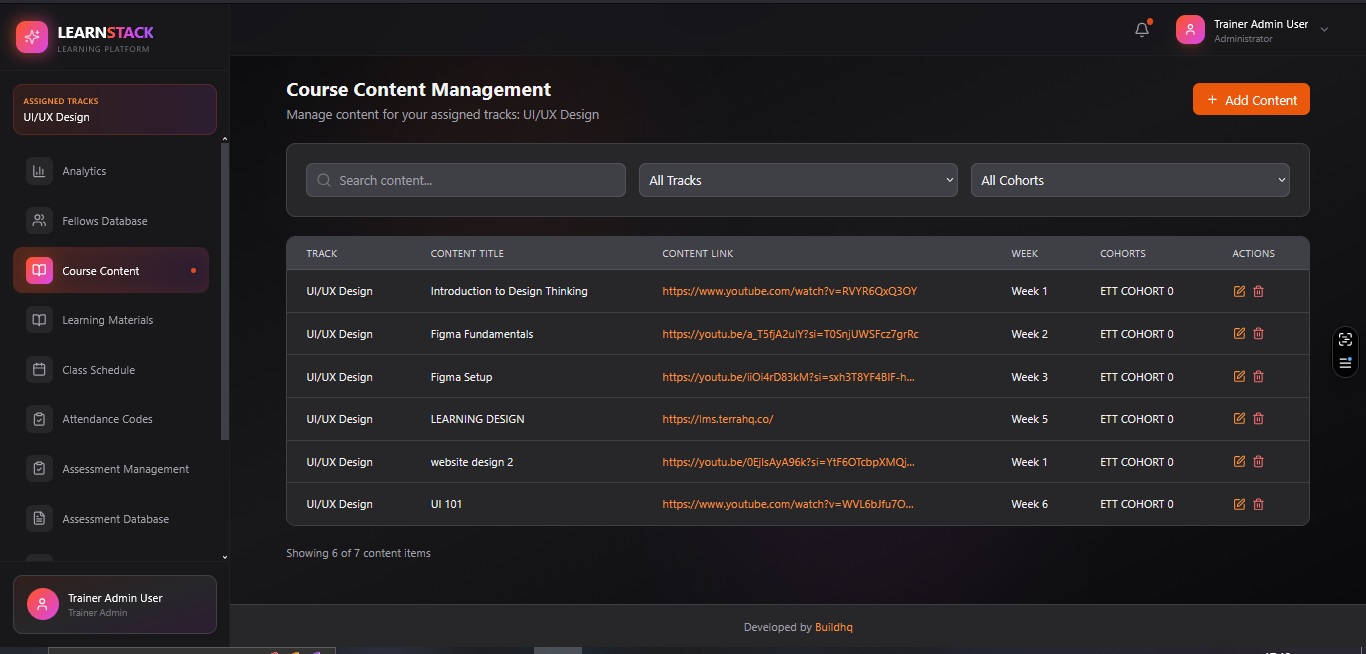Screen dimensions: 1366x654
Task: Select Assessment Management from the sidebar
Action: coord(125,469)
